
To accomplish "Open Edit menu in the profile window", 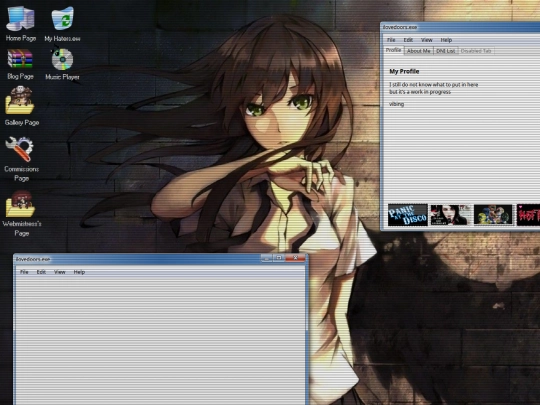I will click(408, 40).
